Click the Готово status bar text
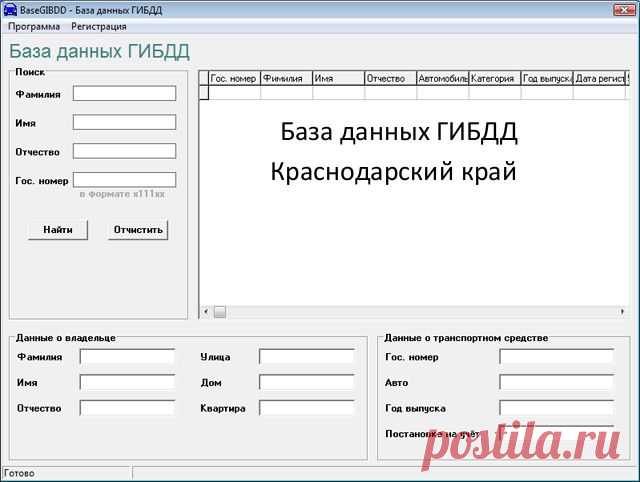Image resolution: width=640 pixels, height=482 pixels. tap(19, 473)
